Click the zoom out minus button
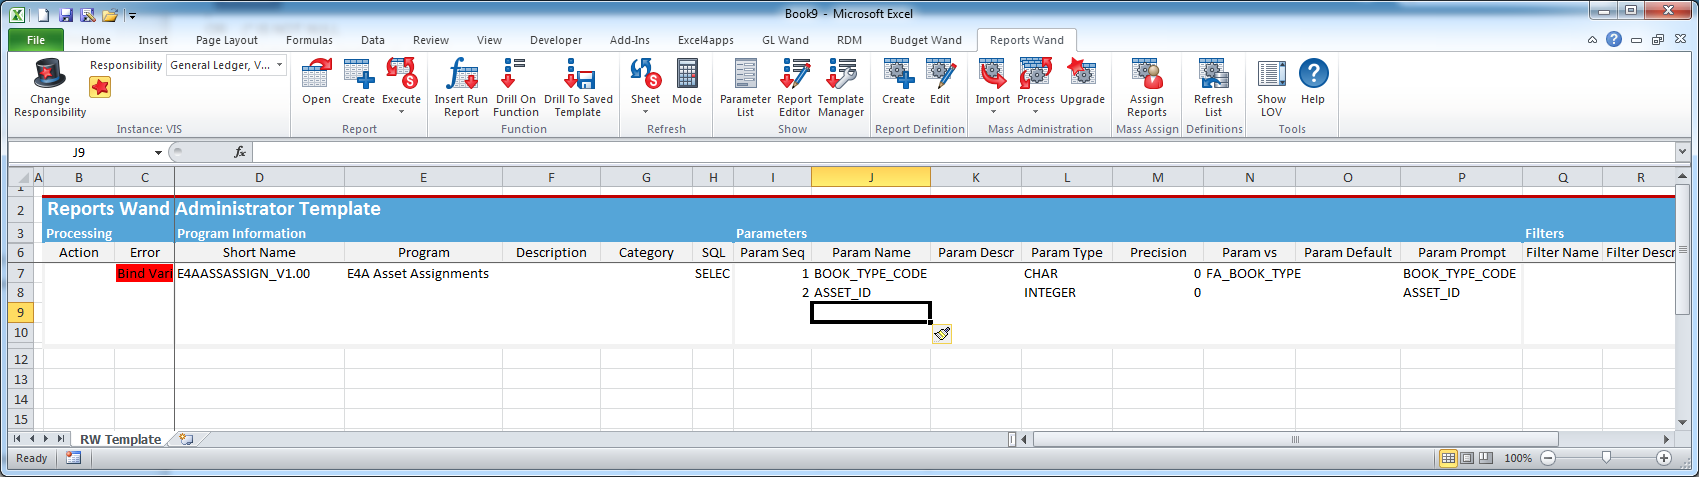 click(1548, 458)
